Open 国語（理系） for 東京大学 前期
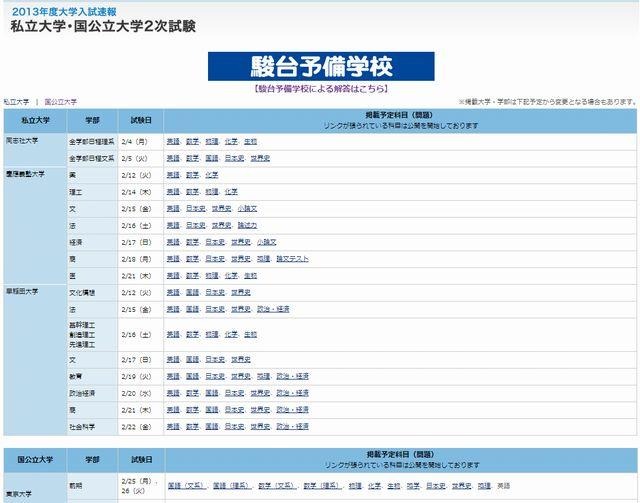Viewport: 640px width, 503px height. point(232,485)
